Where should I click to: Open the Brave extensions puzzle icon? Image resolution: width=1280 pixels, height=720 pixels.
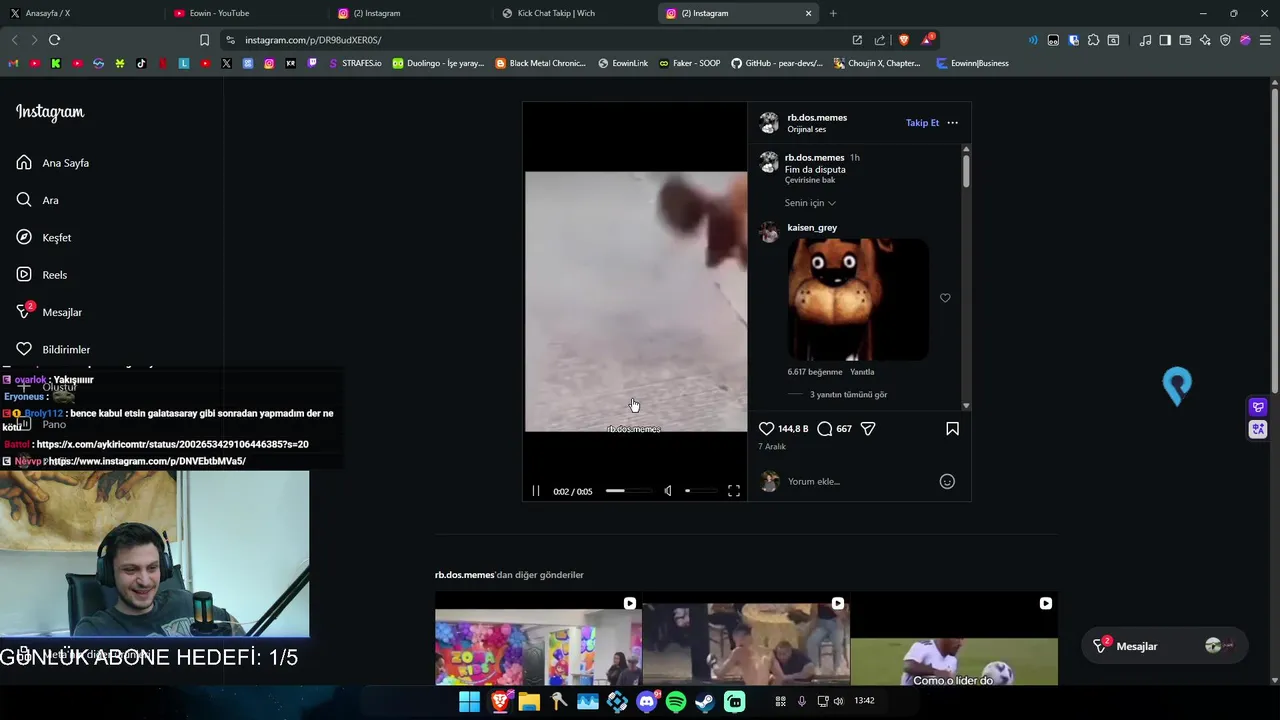1093,40
